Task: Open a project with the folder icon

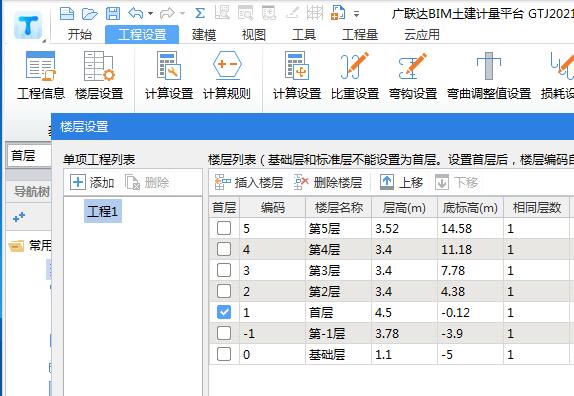Action: pyautogui.click(x=90, y=14)
